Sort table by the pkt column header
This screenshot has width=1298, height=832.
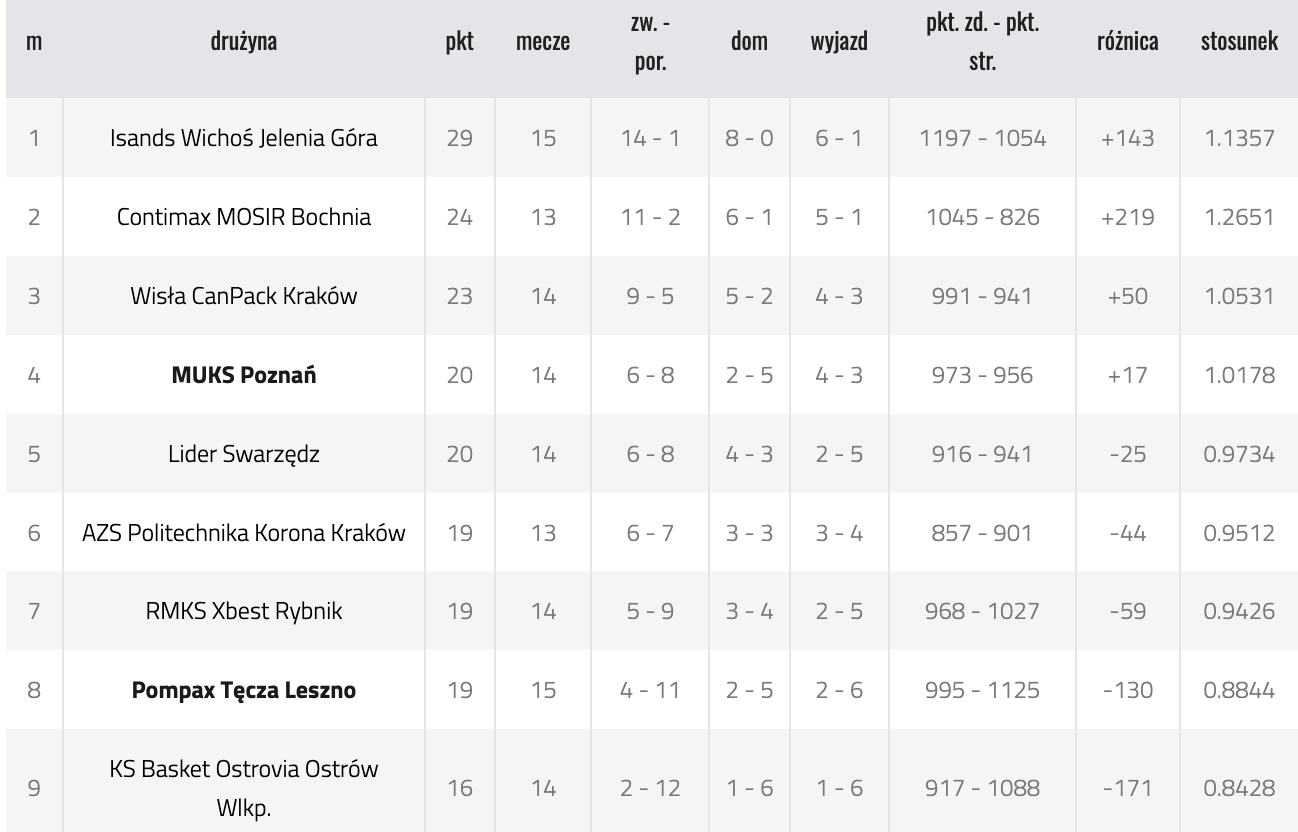tap(459, 44)
